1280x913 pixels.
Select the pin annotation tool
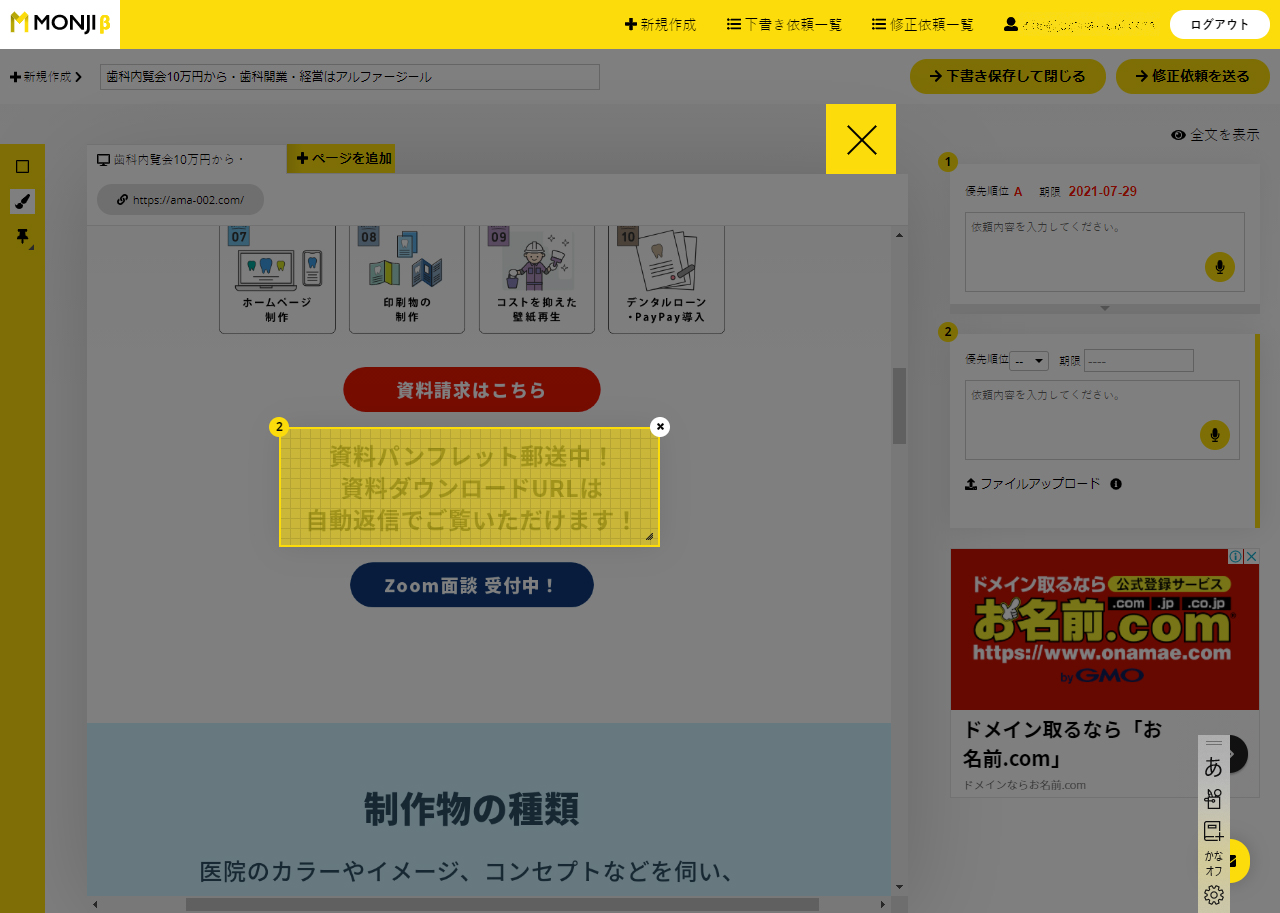click(22, 235)
